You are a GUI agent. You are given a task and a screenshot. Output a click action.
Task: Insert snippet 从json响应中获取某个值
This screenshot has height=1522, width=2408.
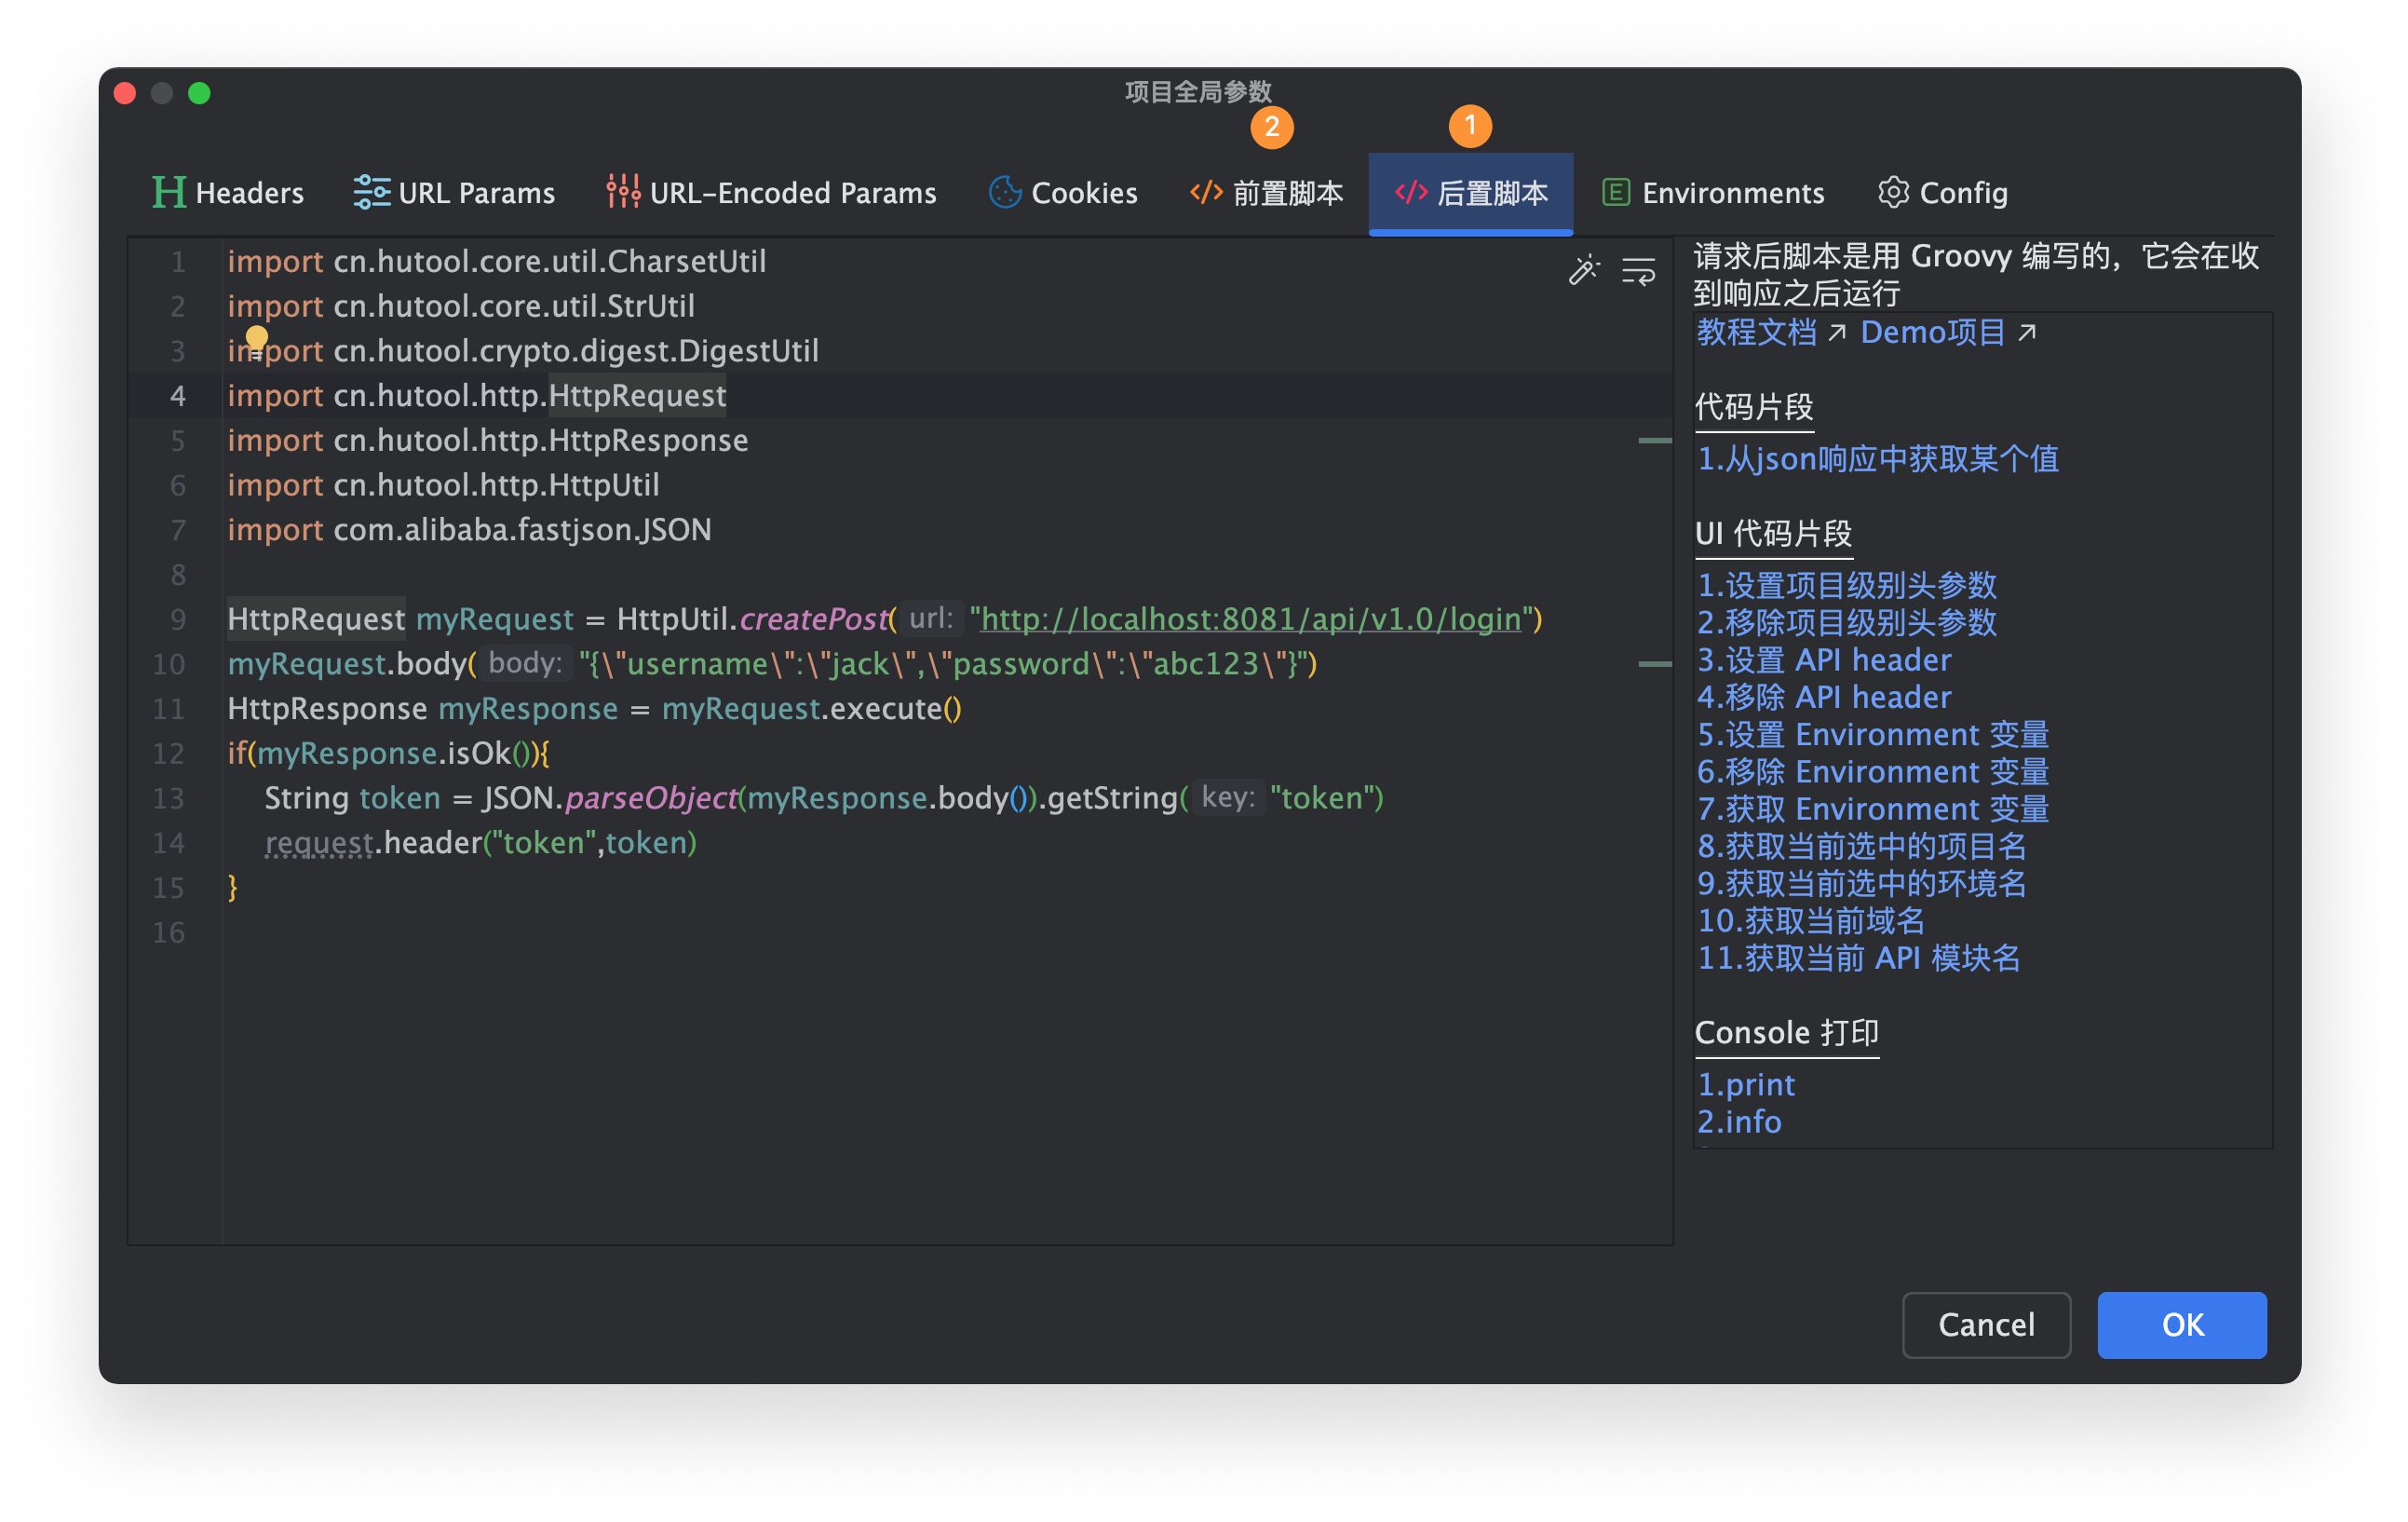pos(1877,459)
